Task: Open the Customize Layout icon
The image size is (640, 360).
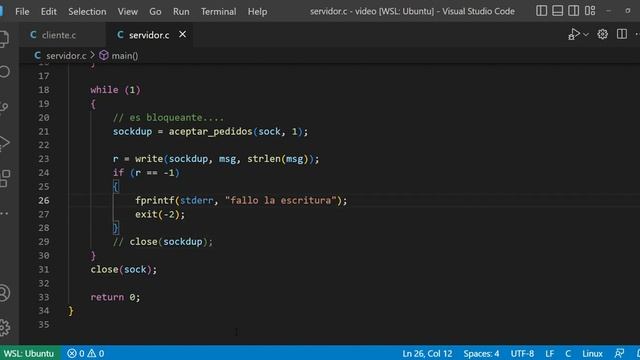Action: (x=590, y=11)
